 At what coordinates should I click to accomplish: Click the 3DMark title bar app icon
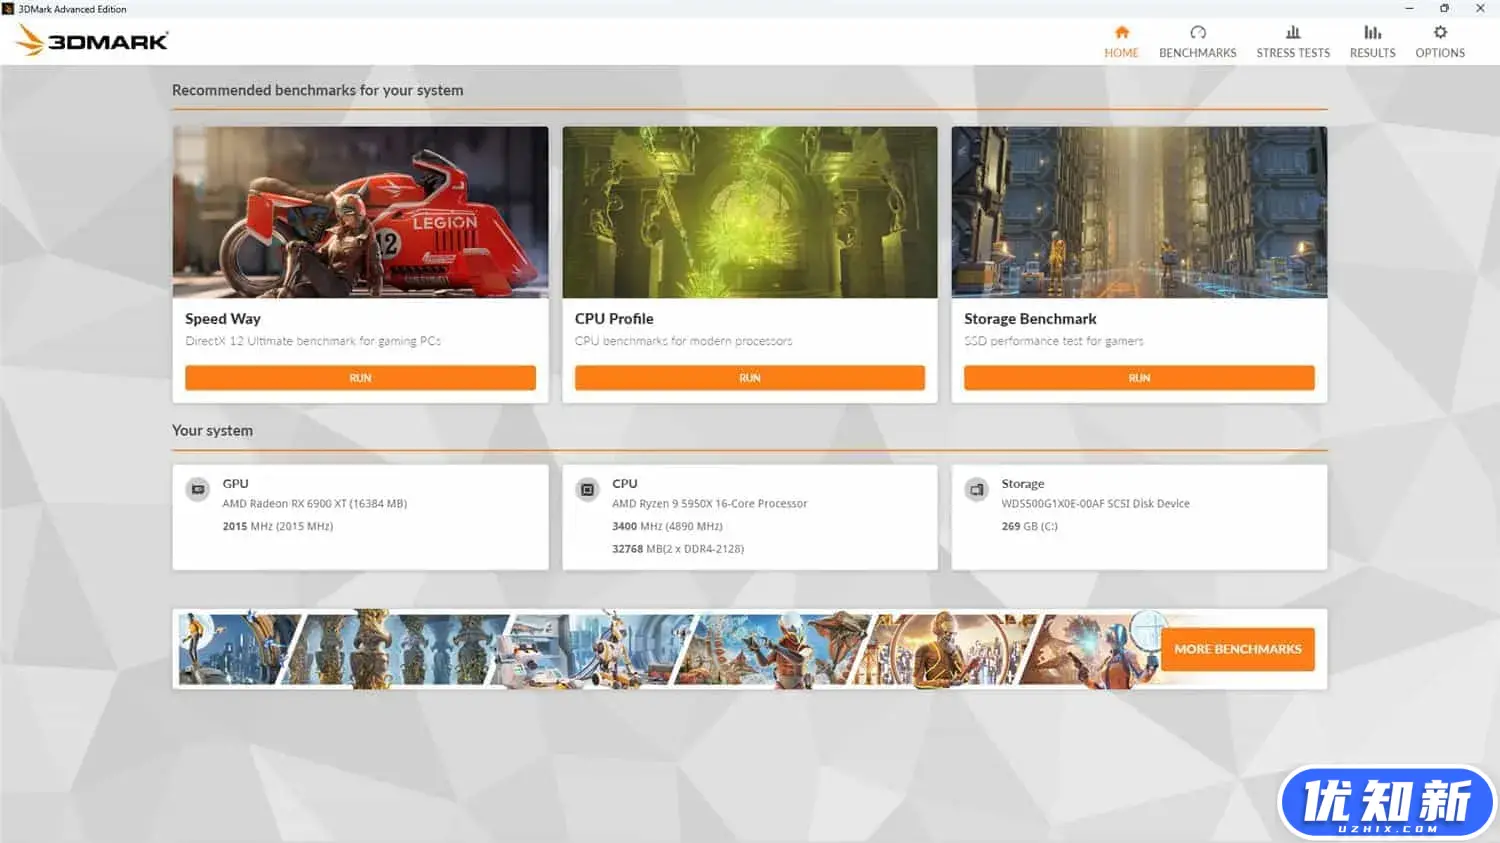[10, 8]
